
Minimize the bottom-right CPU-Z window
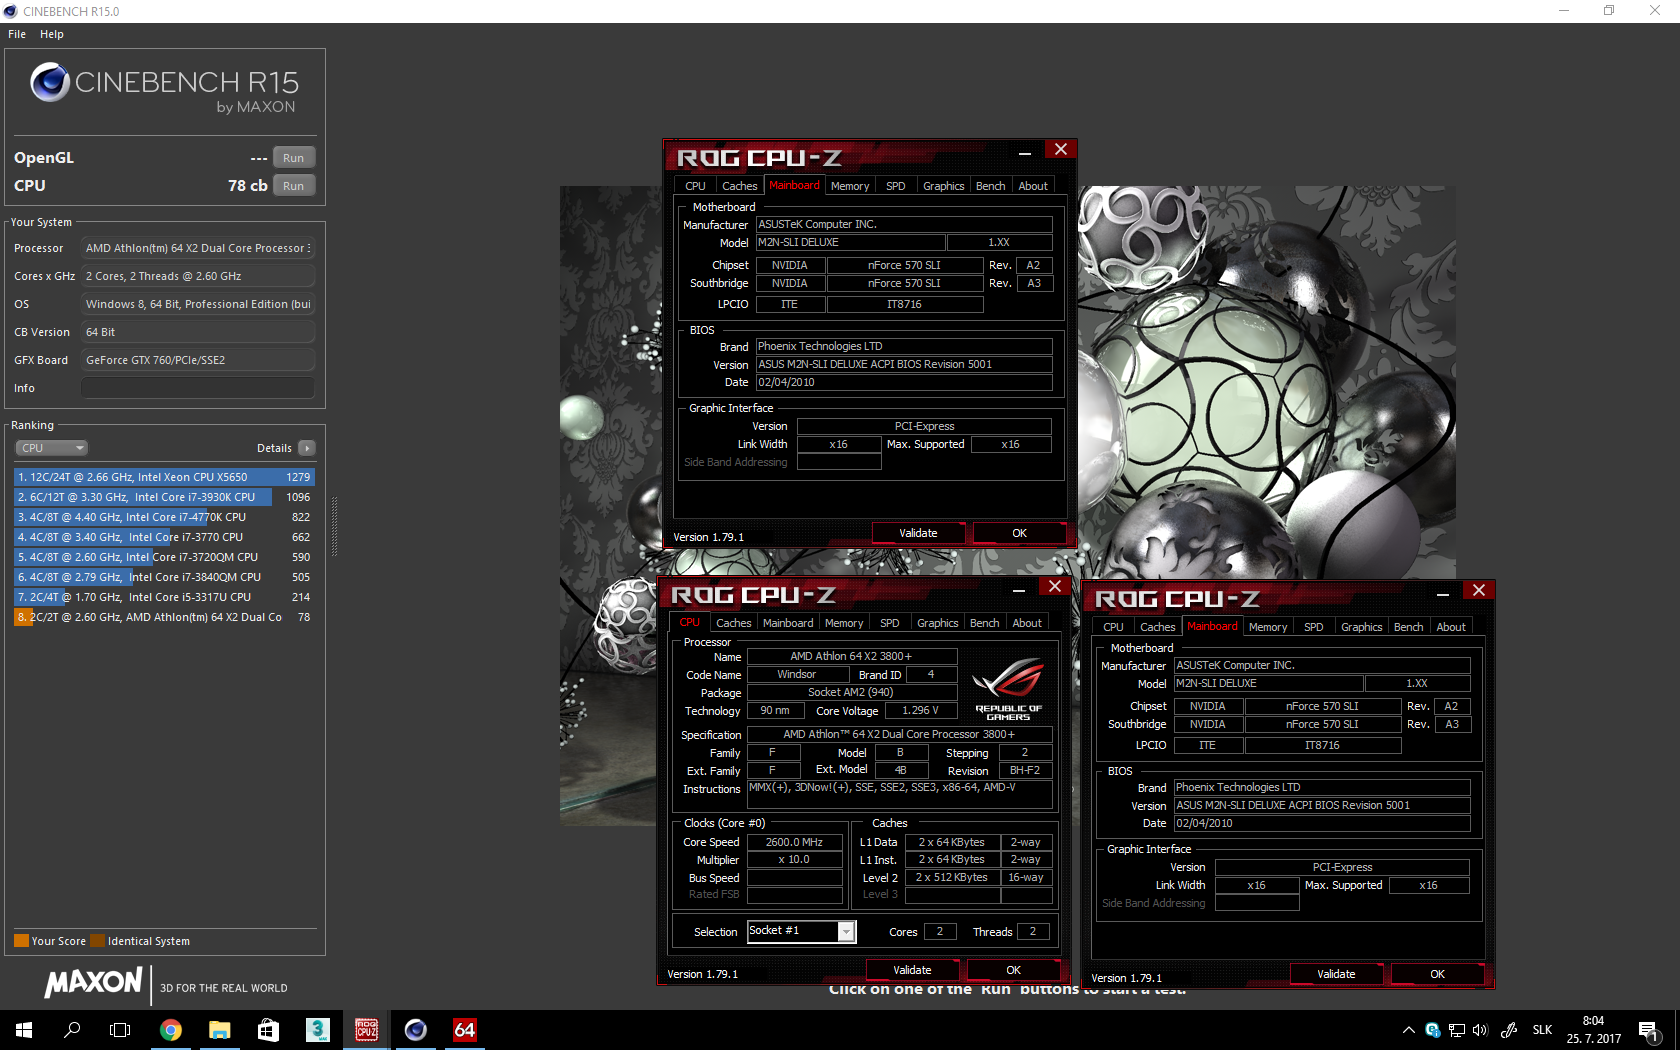[1443, 594]
